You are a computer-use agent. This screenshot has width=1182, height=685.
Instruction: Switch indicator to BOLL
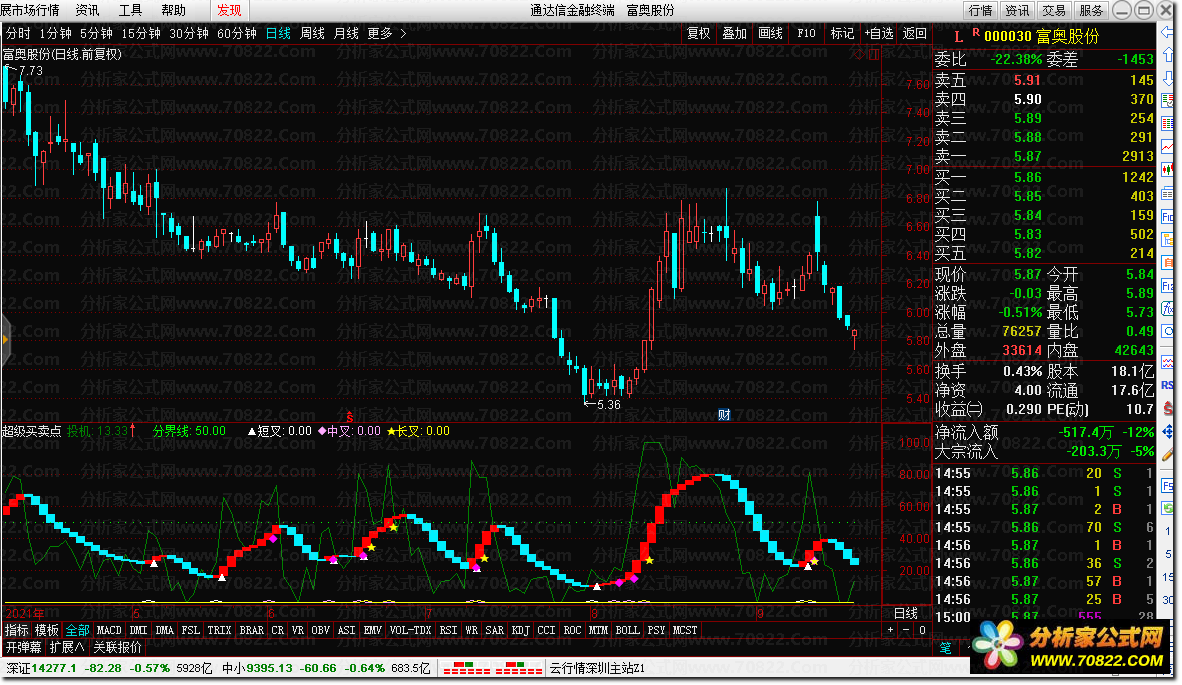(627, 630)
